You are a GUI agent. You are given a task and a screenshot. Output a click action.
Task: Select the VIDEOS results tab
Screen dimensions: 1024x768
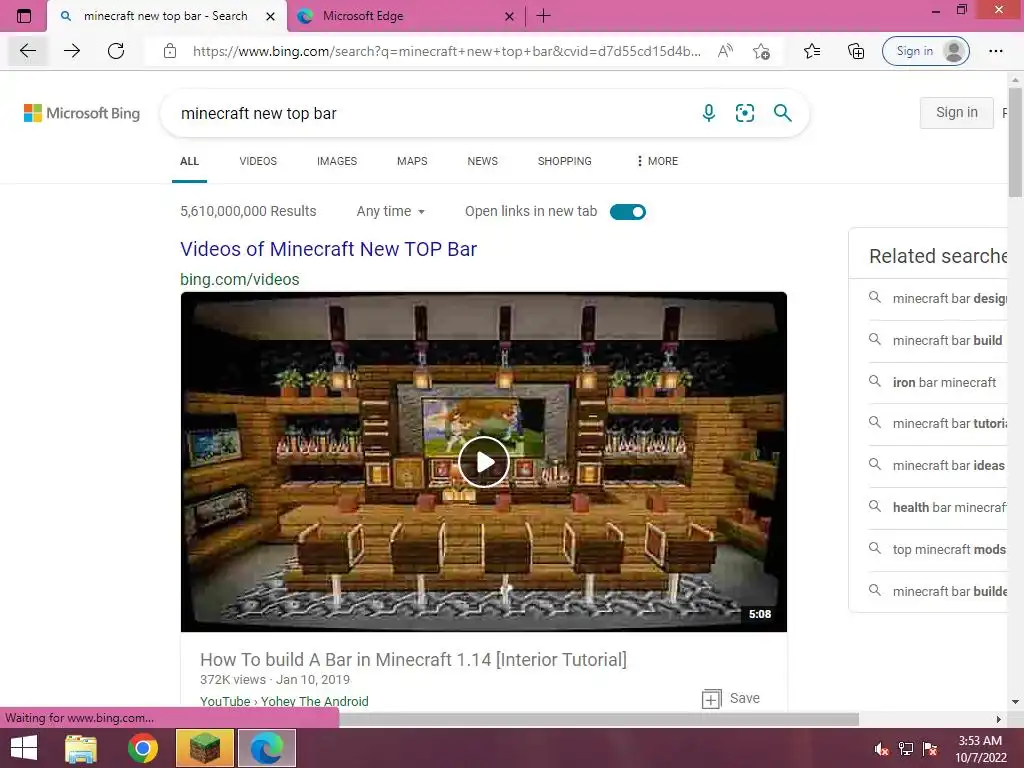tap(258, 161)
